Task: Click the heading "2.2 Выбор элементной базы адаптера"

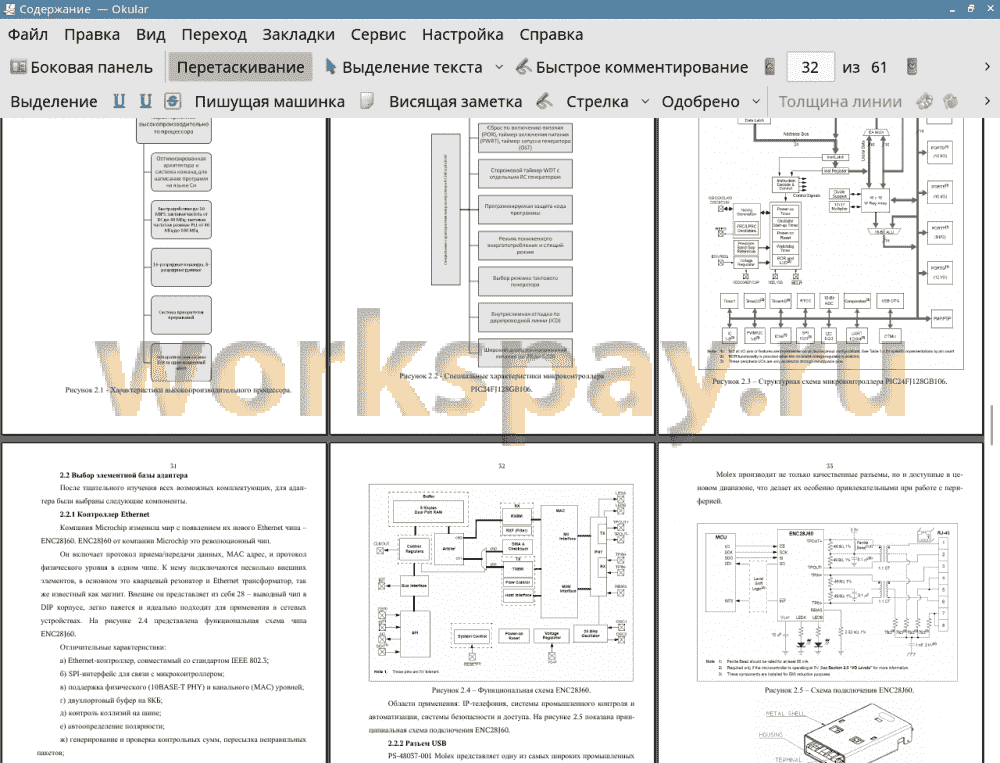Action: (x=124, y=475)
